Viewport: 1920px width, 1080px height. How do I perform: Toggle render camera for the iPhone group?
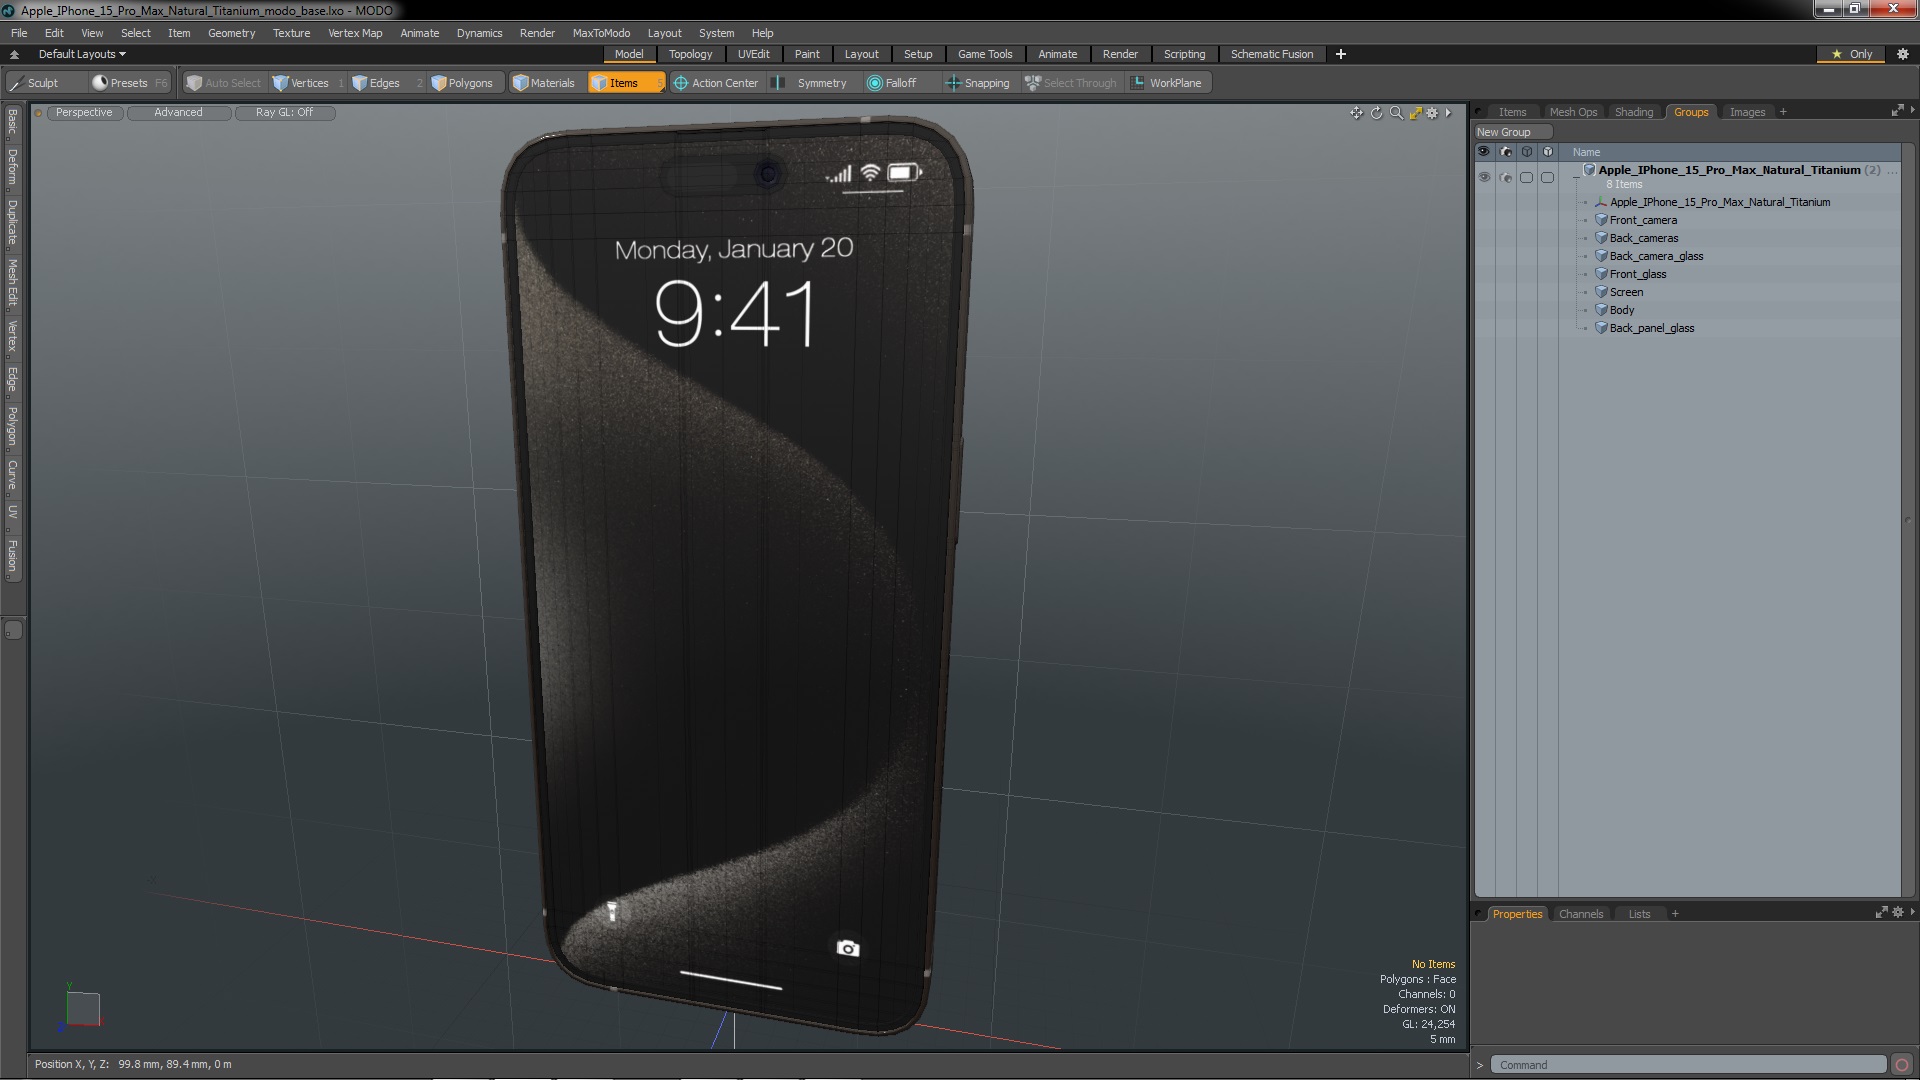pos(1506,178)
